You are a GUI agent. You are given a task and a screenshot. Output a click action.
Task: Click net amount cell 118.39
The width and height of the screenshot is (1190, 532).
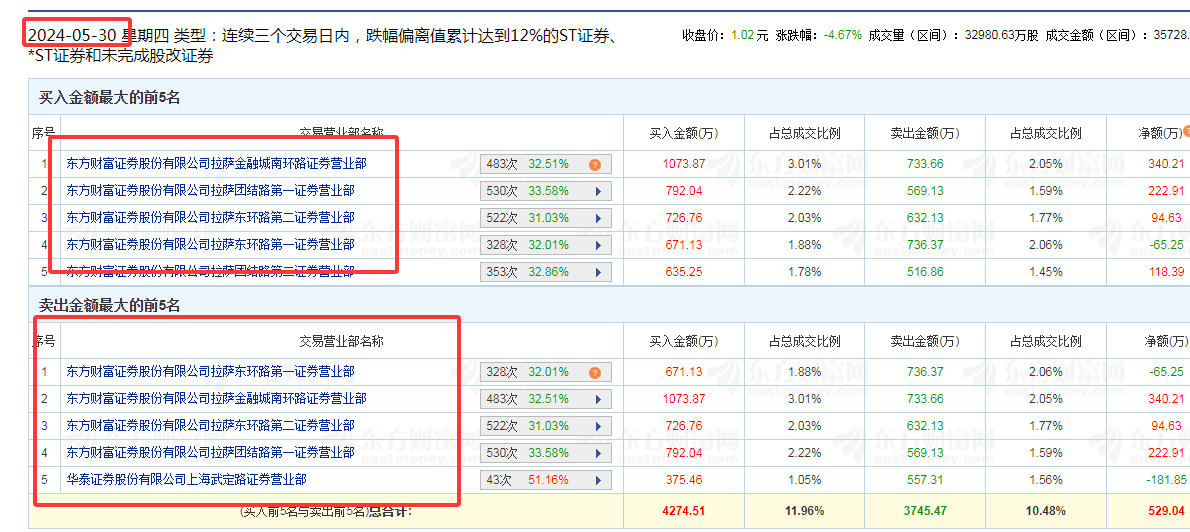[1166, 272]
